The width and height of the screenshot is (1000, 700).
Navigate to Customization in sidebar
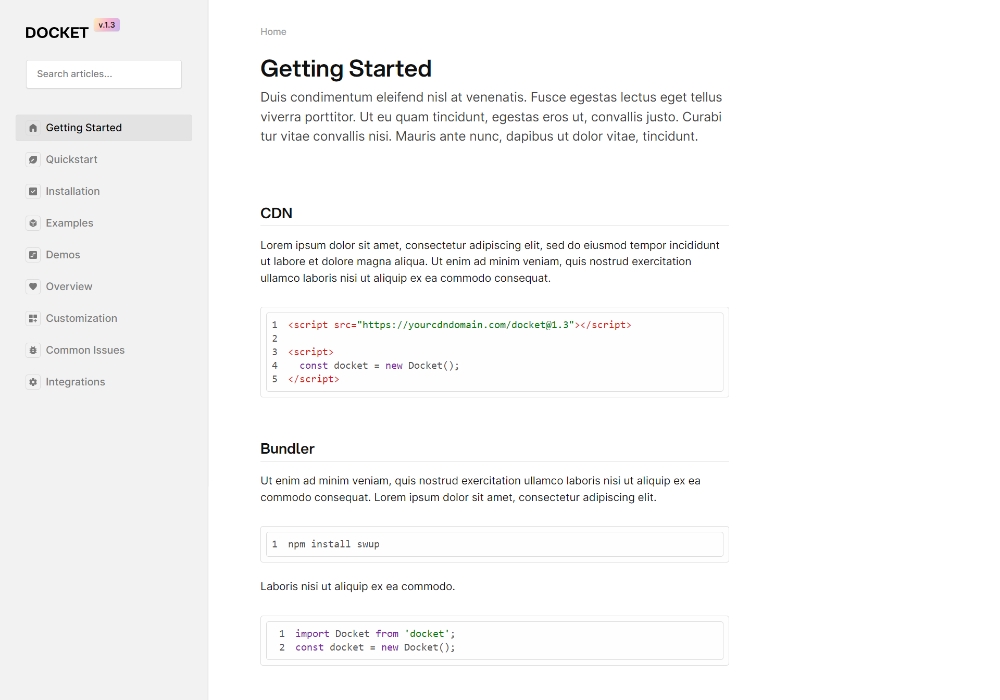pos(104,318)
